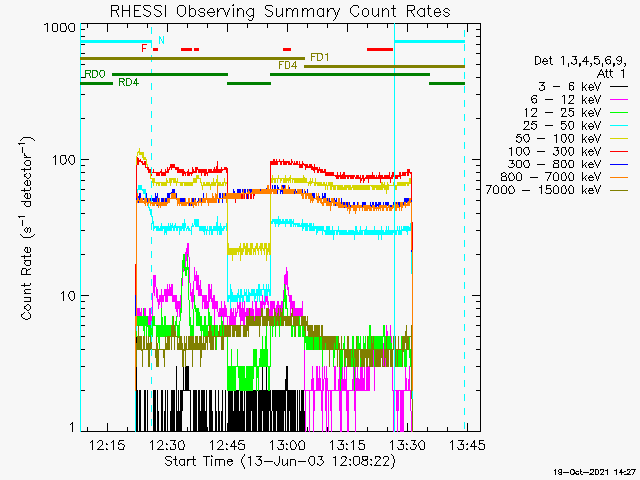This screenshot has height=480, width=640.
Task: Click the longest red flare flag bar
Action: pos(380,49)
